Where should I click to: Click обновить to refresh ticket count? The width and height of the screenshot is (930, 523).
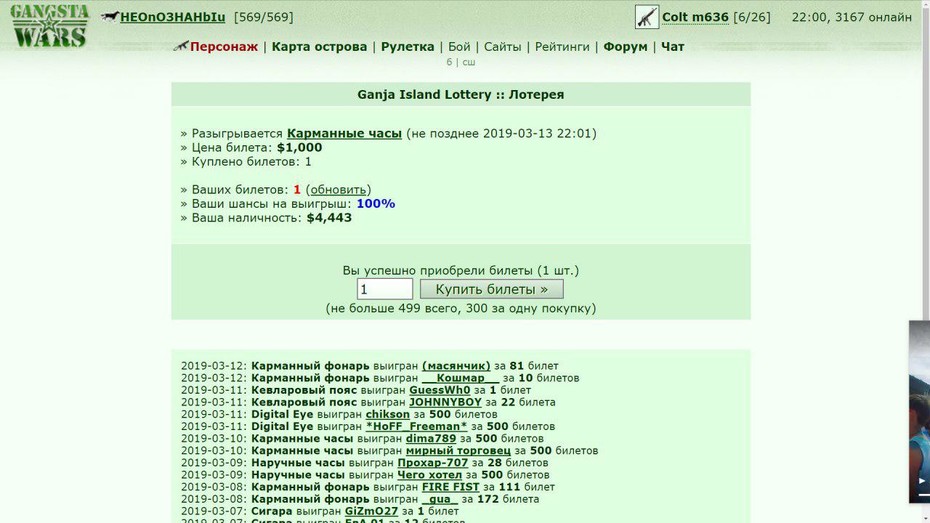[338, 190]
